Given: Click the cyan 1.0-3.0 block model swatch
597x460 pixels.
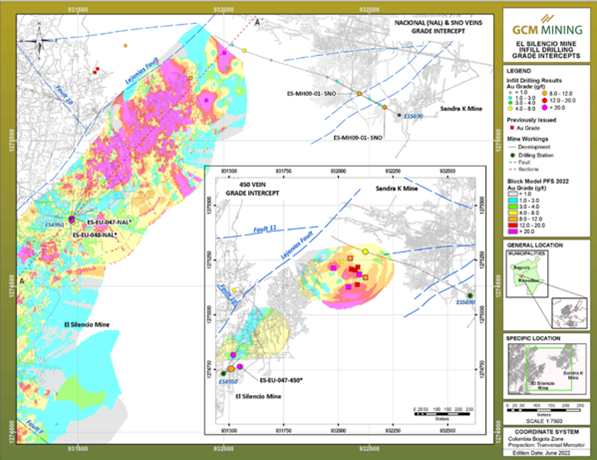Looking at the screenshot, I should click(x=512, y=200).
